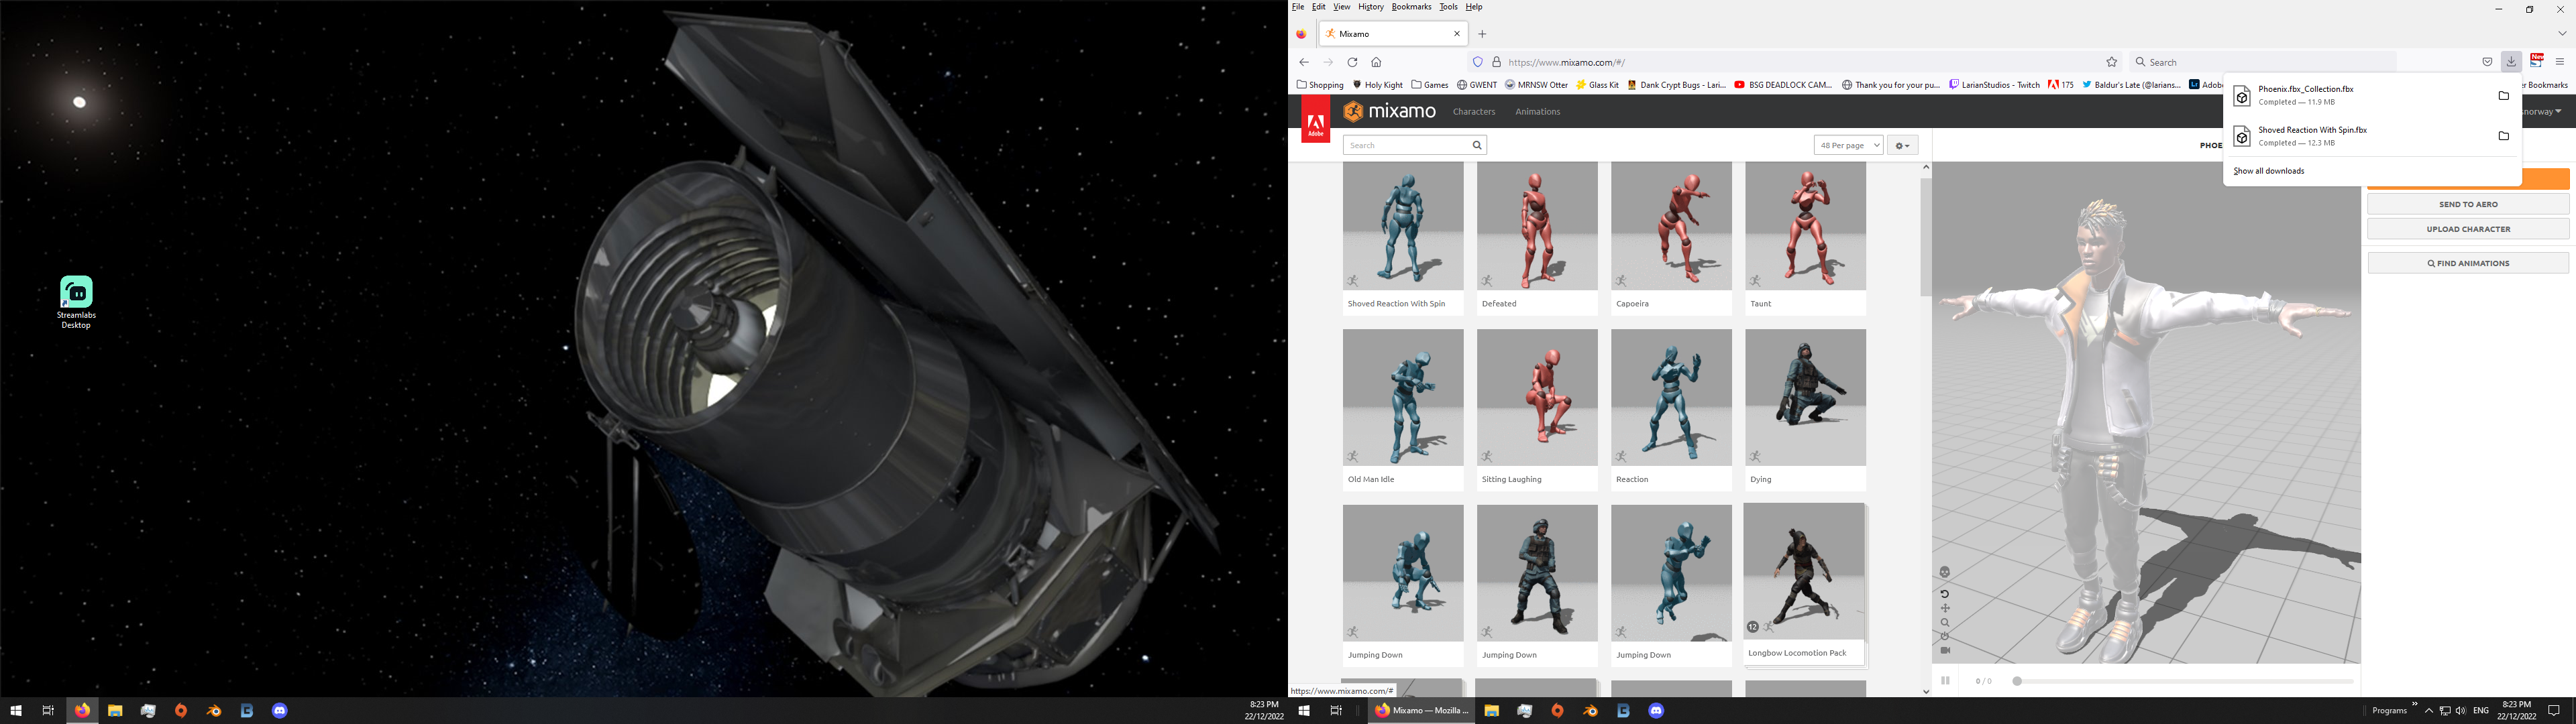This screenshot has width=2576, height=724.
Task: Click the search magnifier in the Mixamo search bar
Action: (x=1477, y=144)
